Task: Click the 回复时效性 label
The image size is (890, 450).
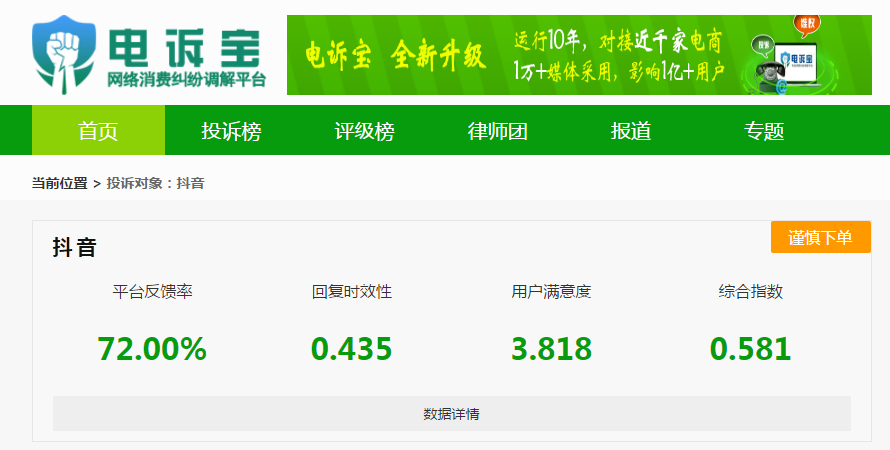Action: [352, 292]
